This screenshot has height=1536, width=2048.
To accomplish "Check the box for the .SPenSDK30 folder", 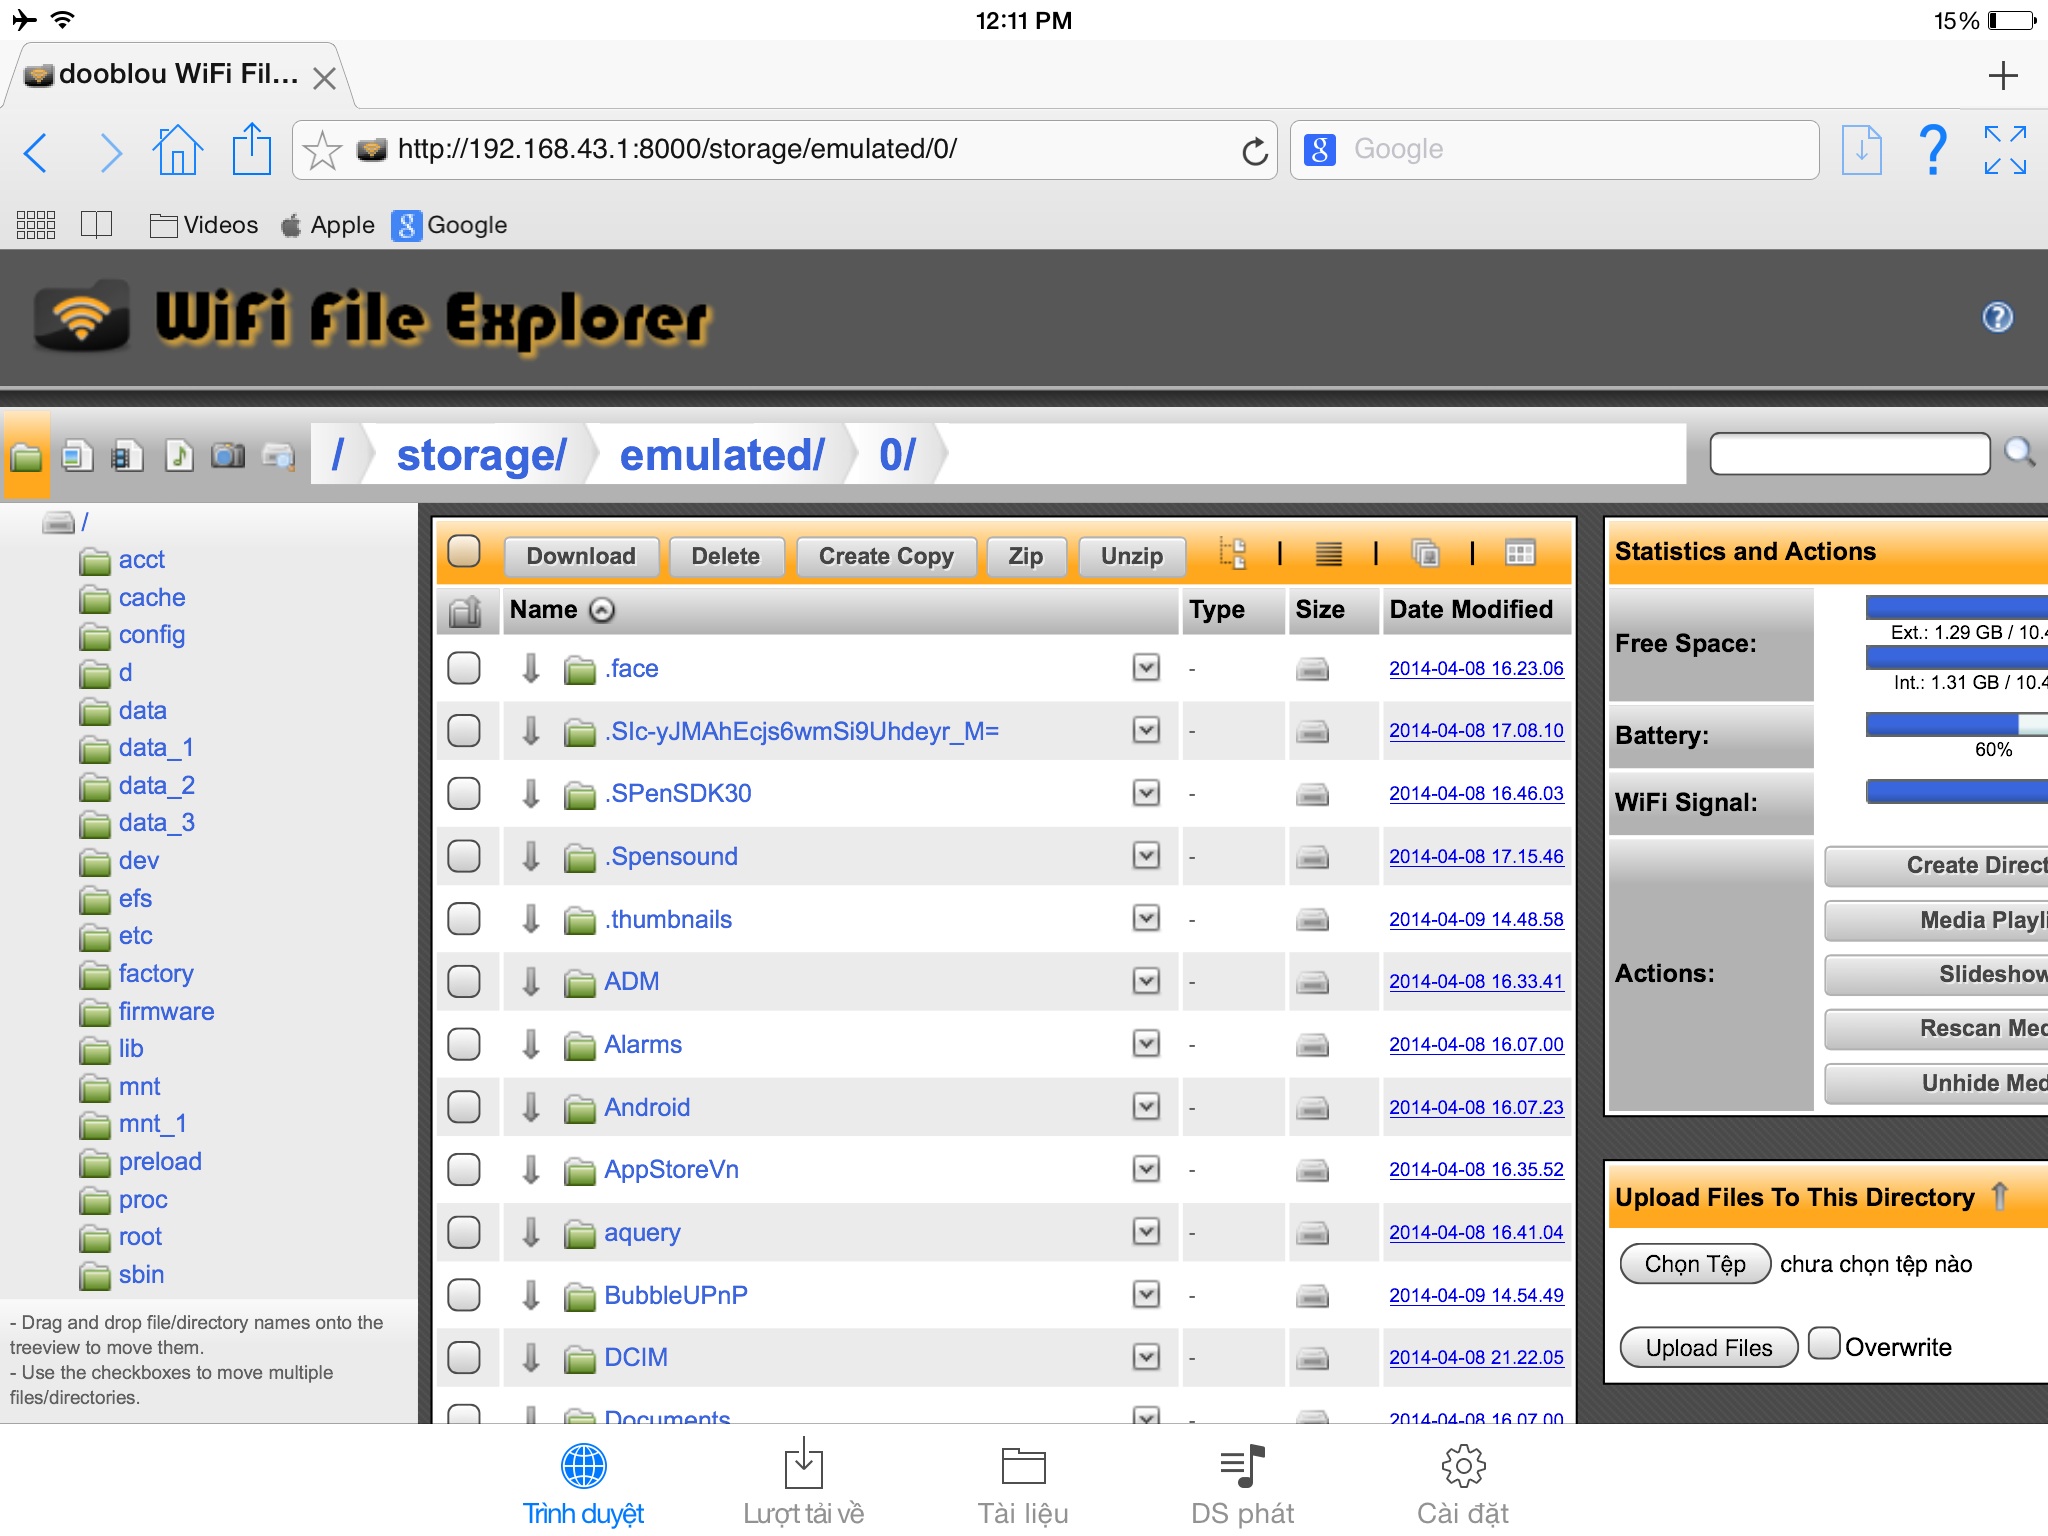I will tap(464, 794).
